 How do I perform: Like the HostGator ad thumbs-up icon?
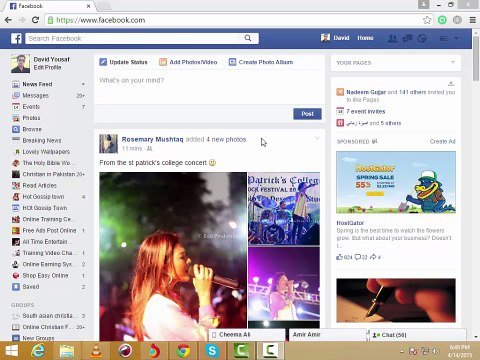tap(340, 257)
